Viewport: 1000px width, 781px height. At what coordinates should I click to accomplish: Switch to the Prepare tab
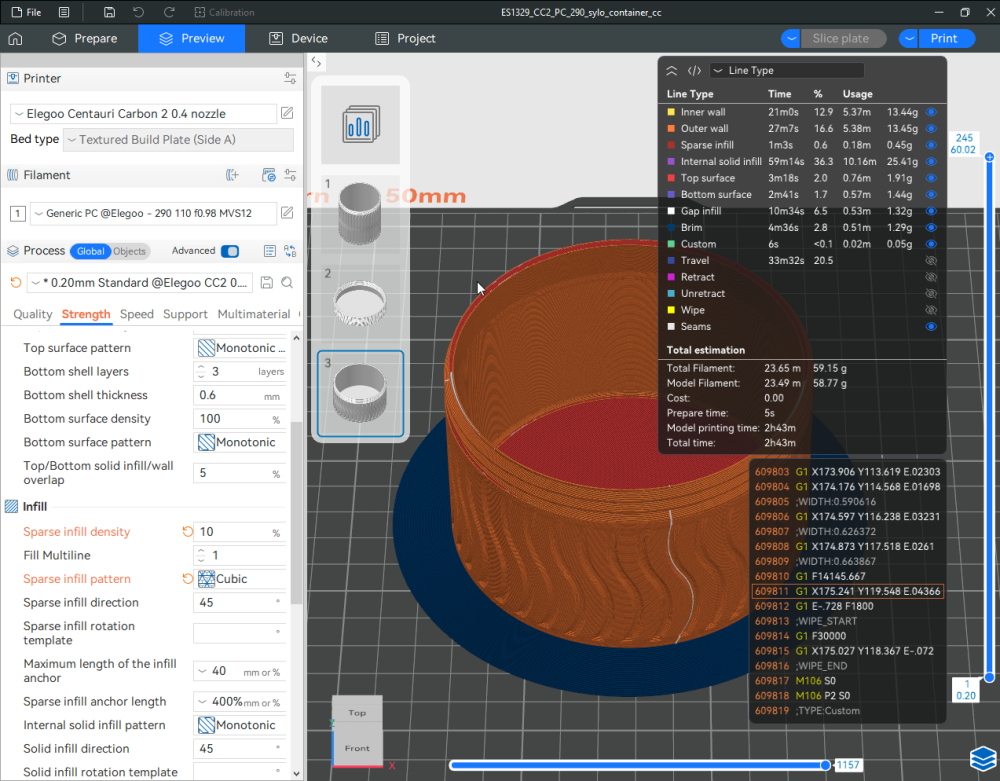[84, 38]
